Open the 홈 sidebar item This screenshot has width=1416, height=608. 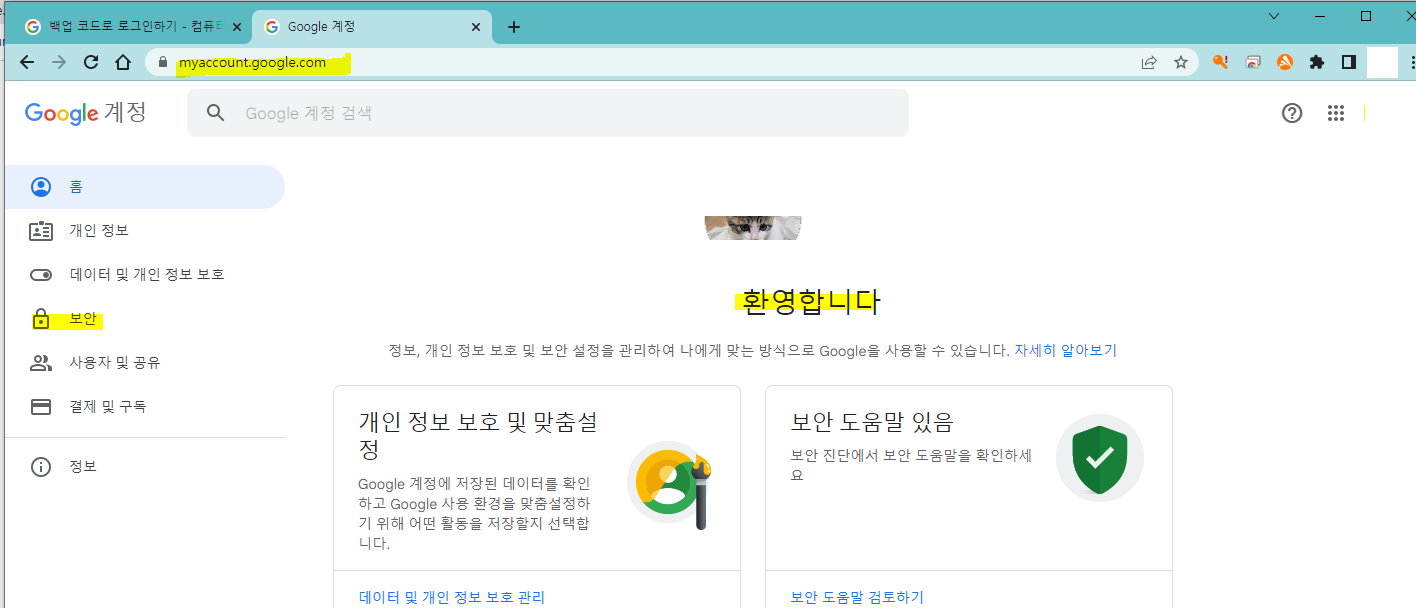pyautogui.click(x=145, y=187)
